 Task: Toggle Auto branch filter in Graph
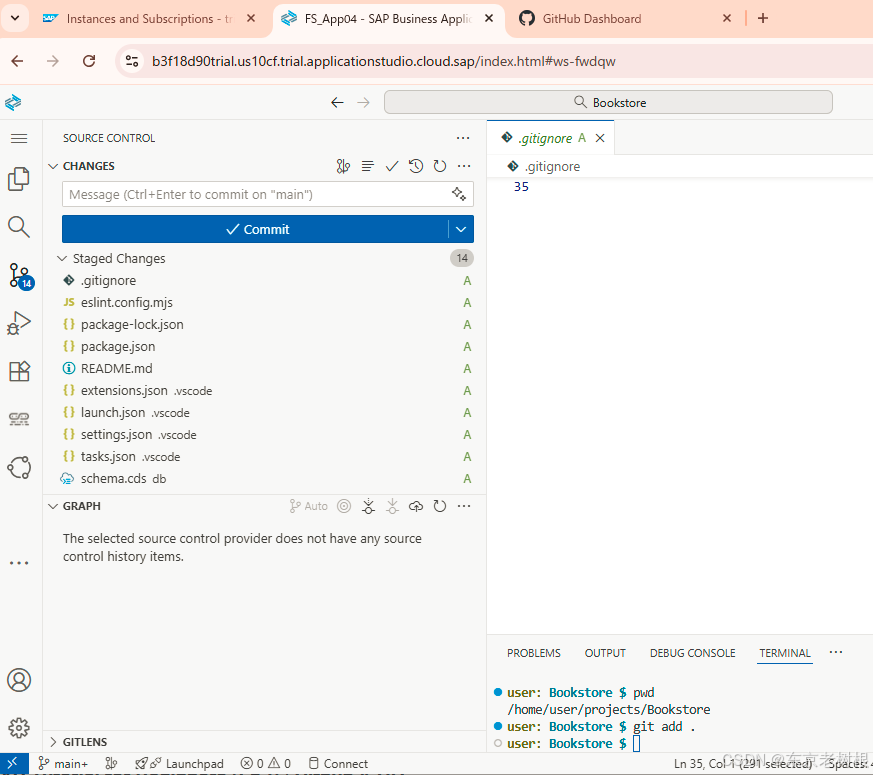[x=308, y=506]
